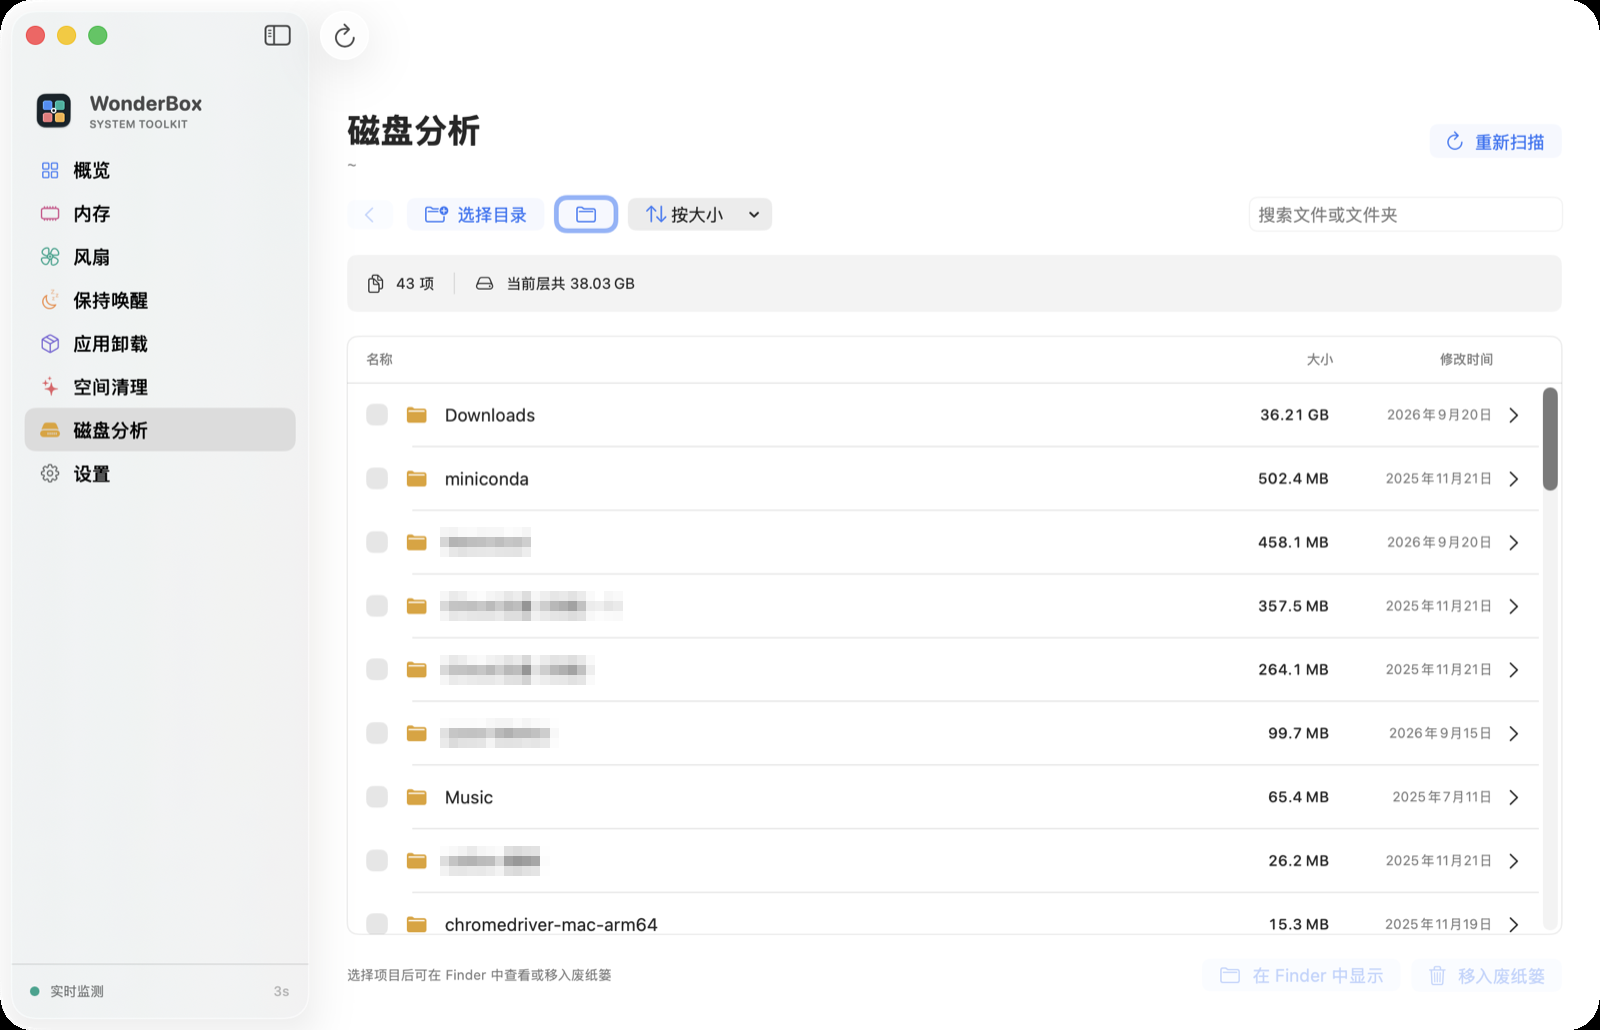
Task: Select 磁盘分析 in the sidebar
Action: (x=160, y=430)
